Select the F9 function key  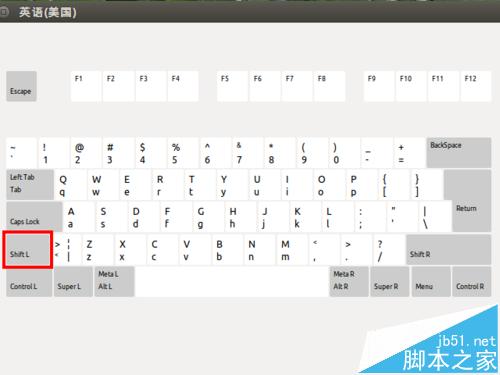tap(379, 86)
